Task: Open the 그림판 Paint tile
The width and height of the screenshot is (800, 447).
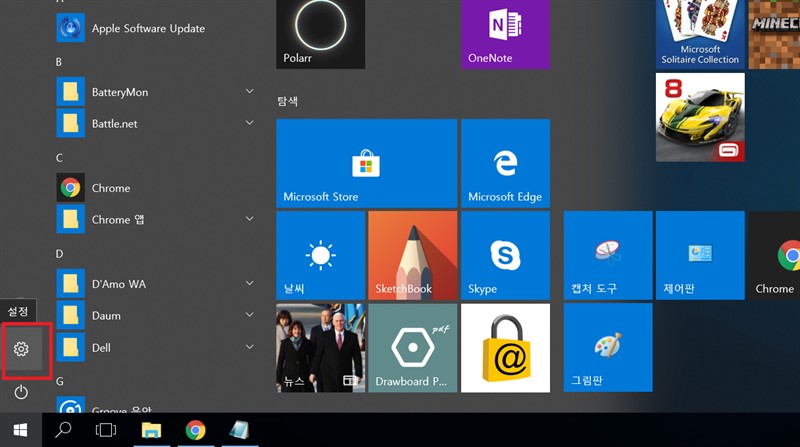Action: click(608, 348)
